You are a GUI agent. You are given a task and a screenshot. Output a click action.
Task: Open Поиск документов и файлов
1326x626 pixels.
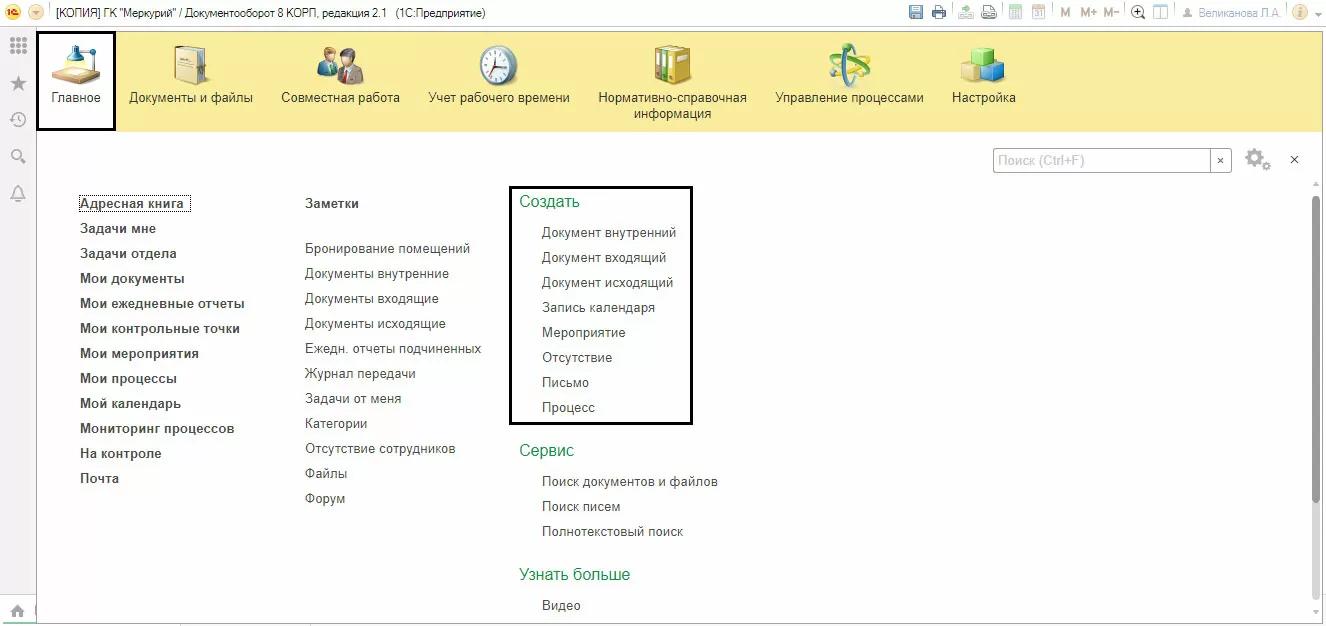pyautogui.click(x=630, y=482)
